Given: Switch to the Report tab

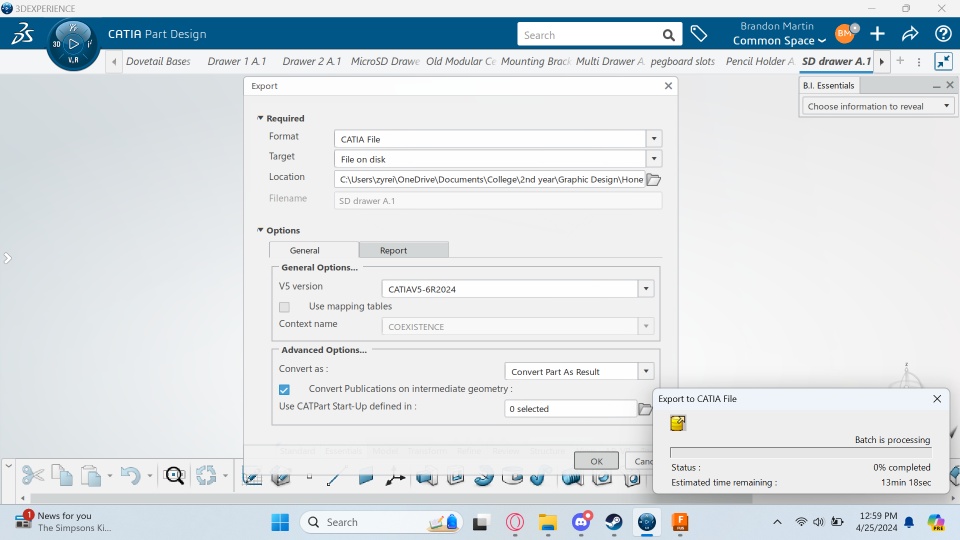Looking at the screenshot, I should tap(404, 250).
